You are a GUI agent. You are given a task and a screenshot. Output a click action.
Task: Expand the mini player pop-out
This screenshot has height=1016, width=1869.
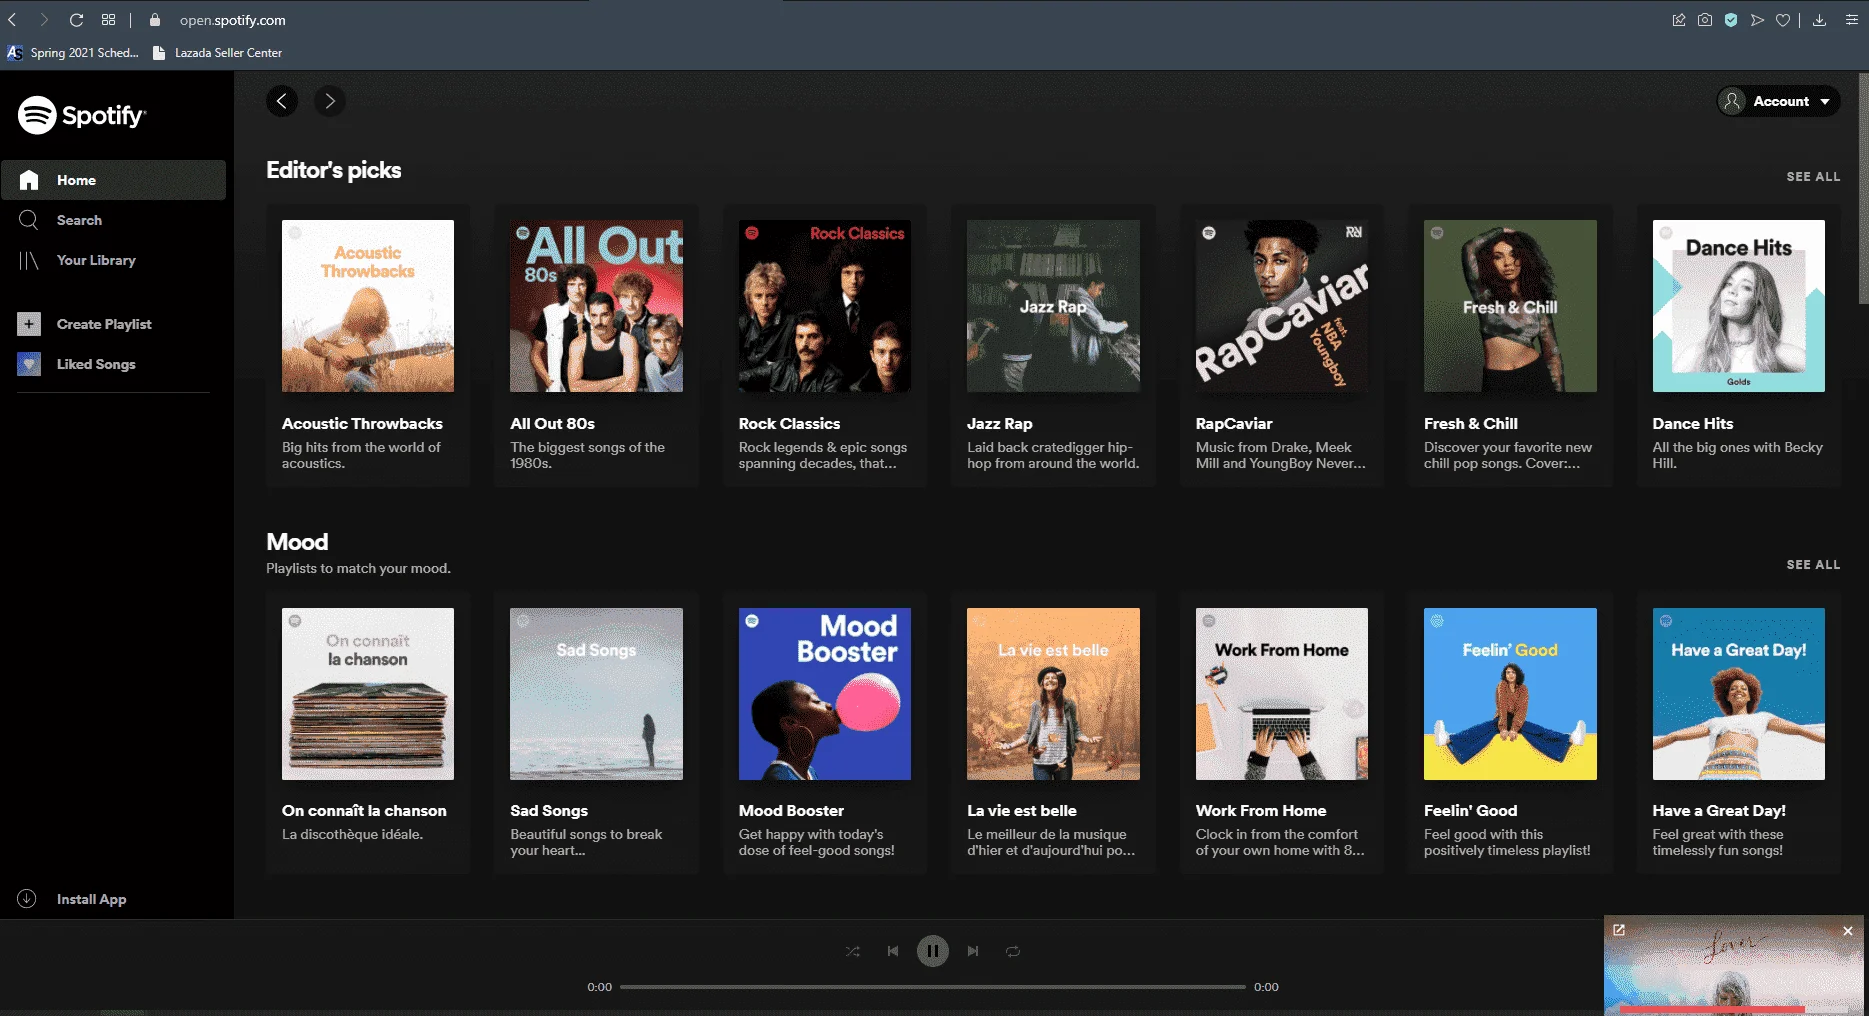(1619, 930)
